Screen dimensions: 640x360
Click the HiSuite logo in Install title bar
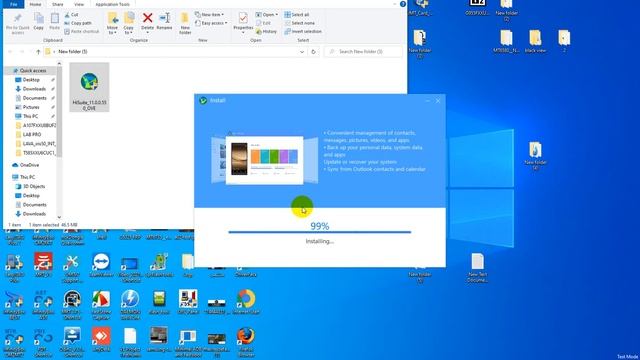coord(203,100)
